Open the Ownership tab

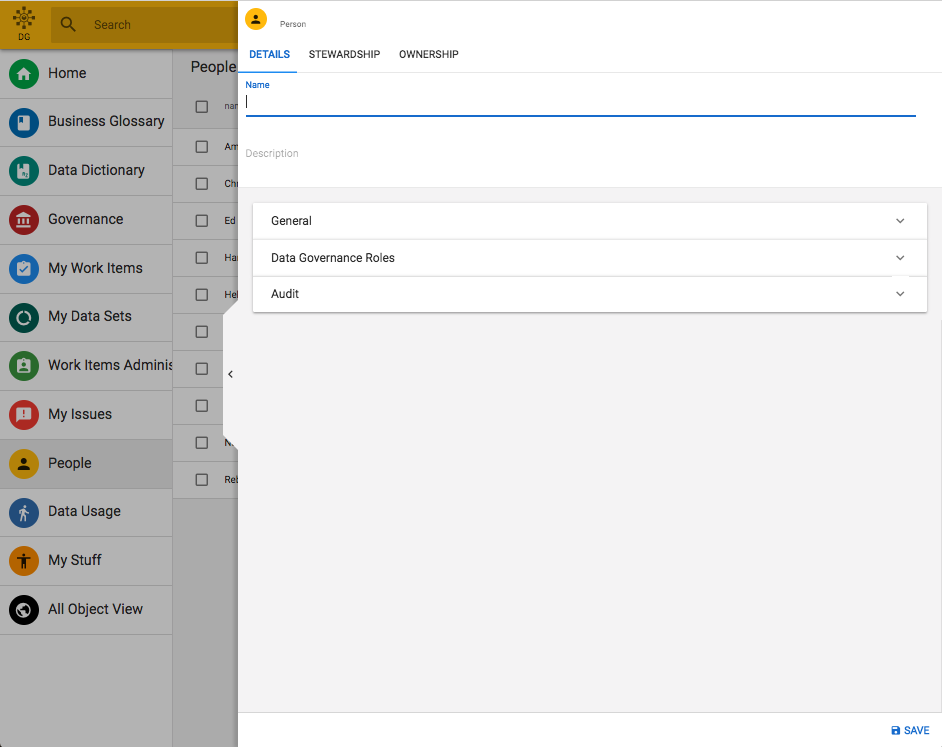click(428, 54)
